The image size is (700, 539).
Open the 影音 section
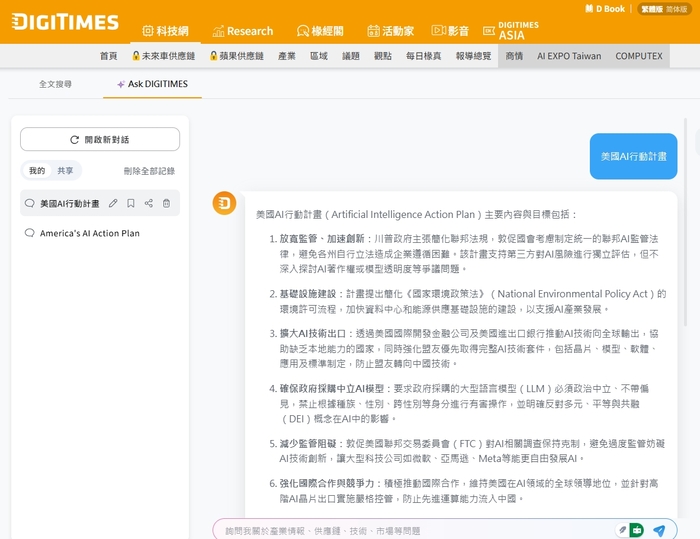click(450, 30)
